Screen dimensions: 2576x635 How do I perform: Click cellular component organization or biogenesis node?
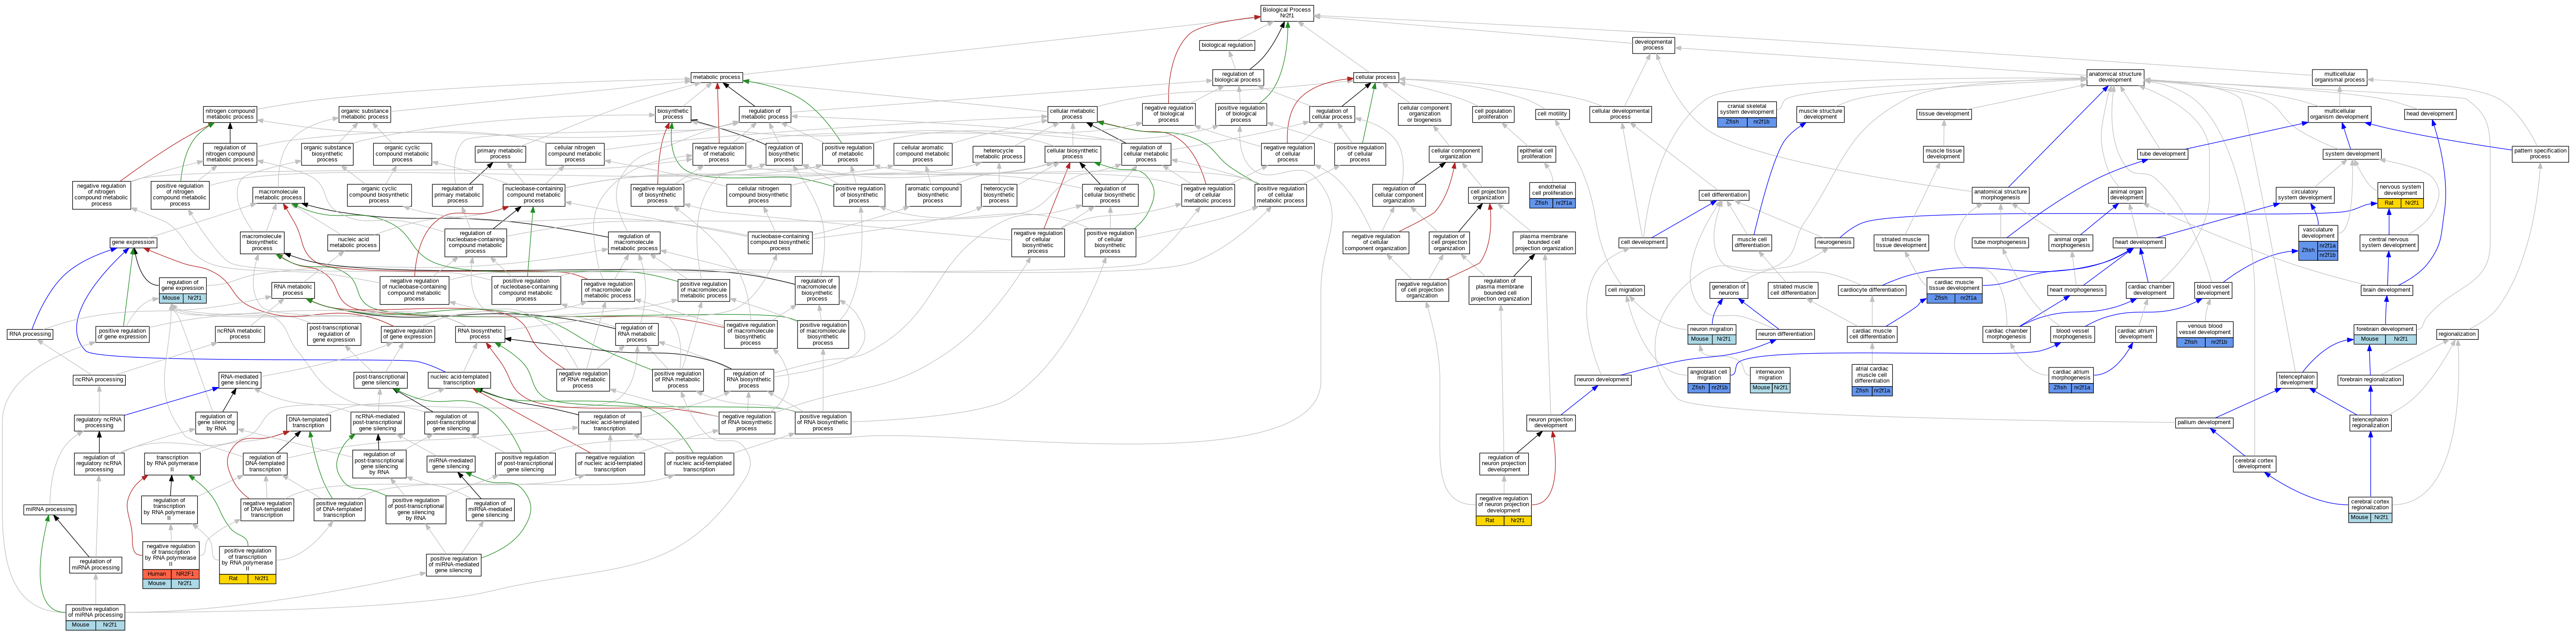coord(1424,114)
